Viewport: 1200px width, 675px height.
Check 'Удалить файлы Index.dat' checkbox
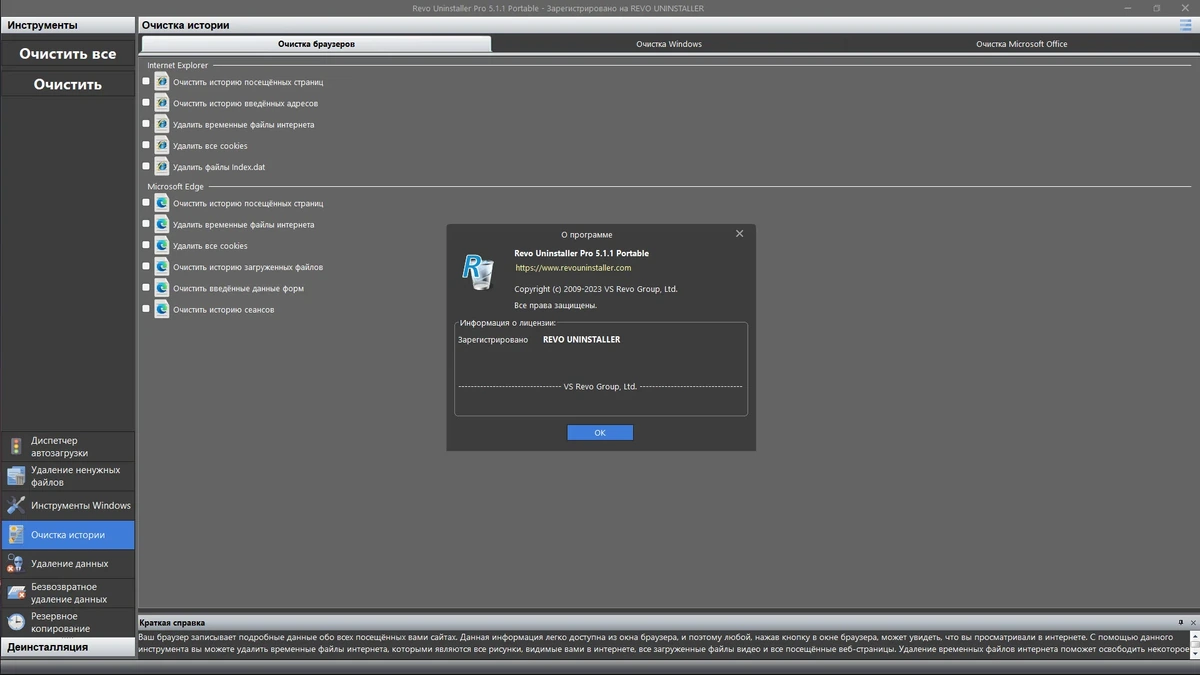click(x=146, y=166)
